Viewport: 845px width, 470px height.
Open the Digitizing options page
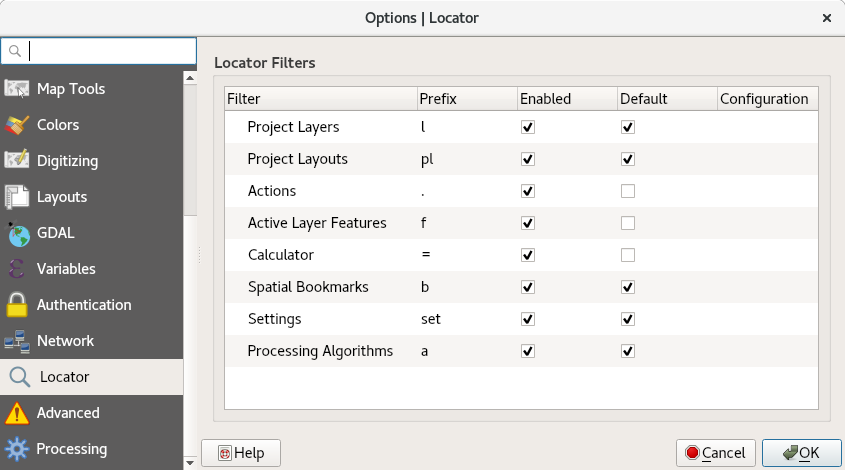coord(92,161)
